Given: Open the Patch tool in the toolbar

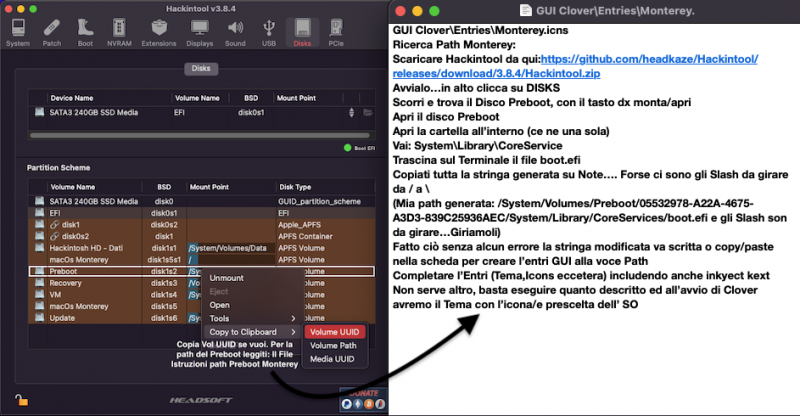Looking at the screenshot, I should 52,33.
